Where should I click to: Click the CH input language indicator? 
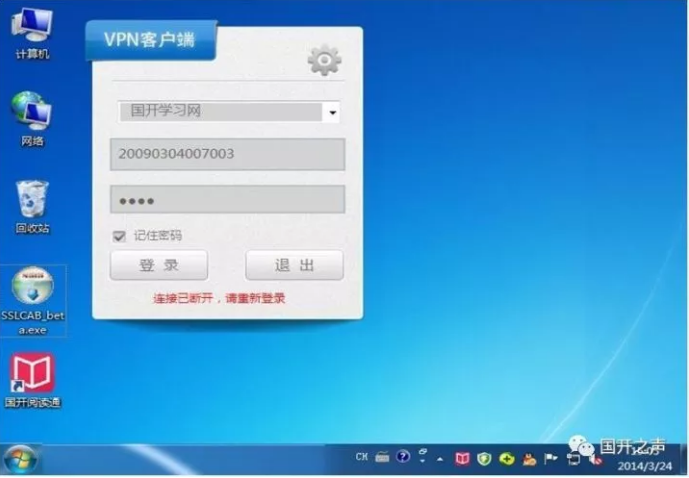(362, 457)
